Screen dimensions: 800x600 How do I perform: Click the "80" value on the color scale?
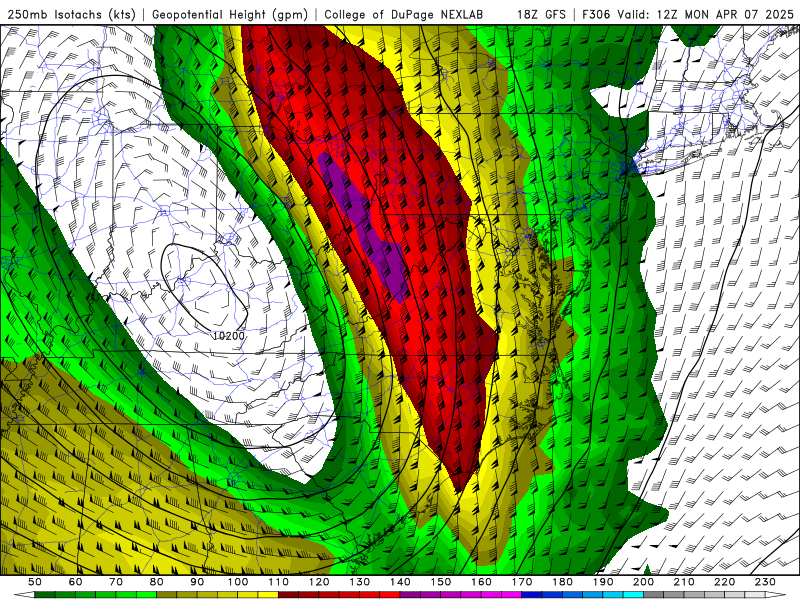click(157, 582)
